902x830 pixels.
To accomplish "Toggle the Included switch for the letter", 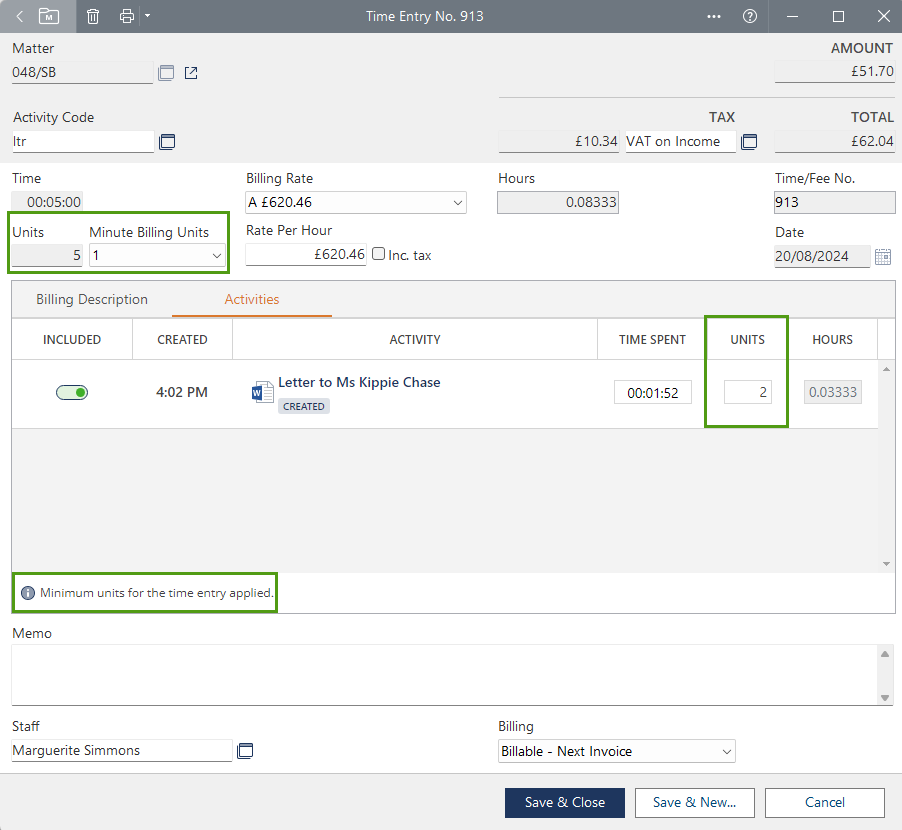I will (72, 393).
